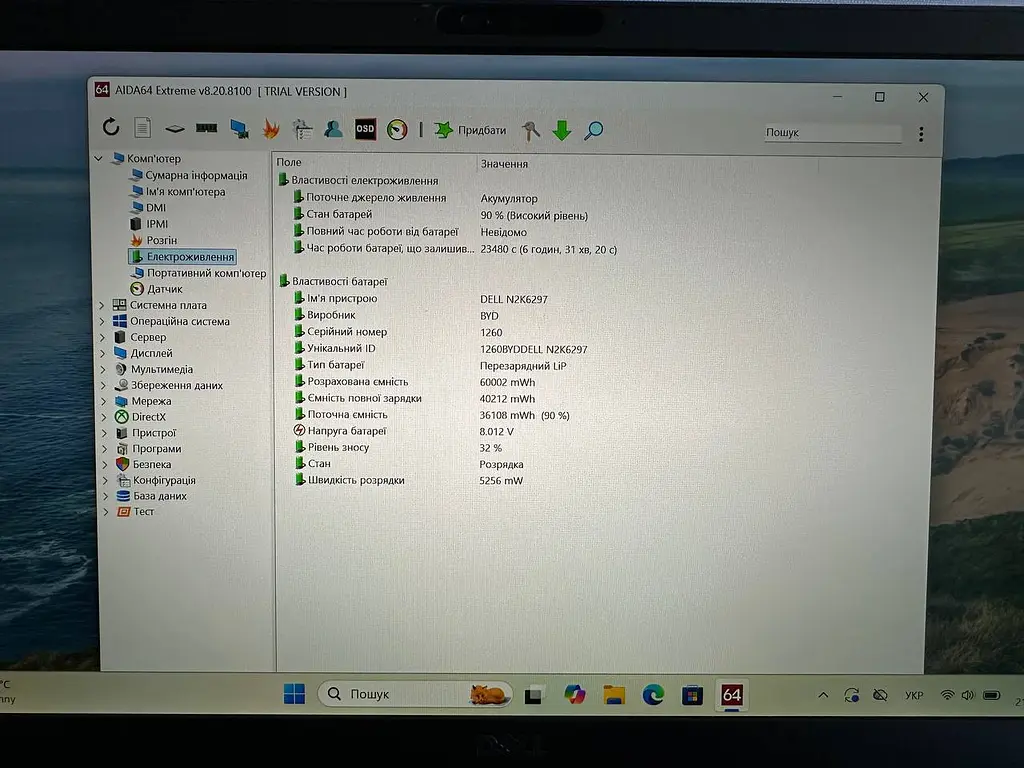Select the Рівень зносу row

(x=398, y=447)
